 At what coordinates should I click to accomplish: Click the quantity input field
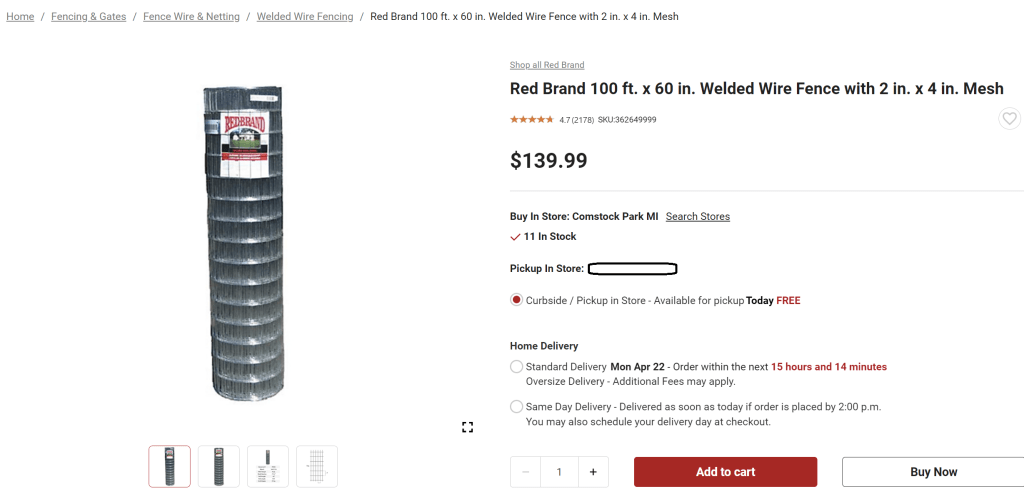tap(560, 472)
